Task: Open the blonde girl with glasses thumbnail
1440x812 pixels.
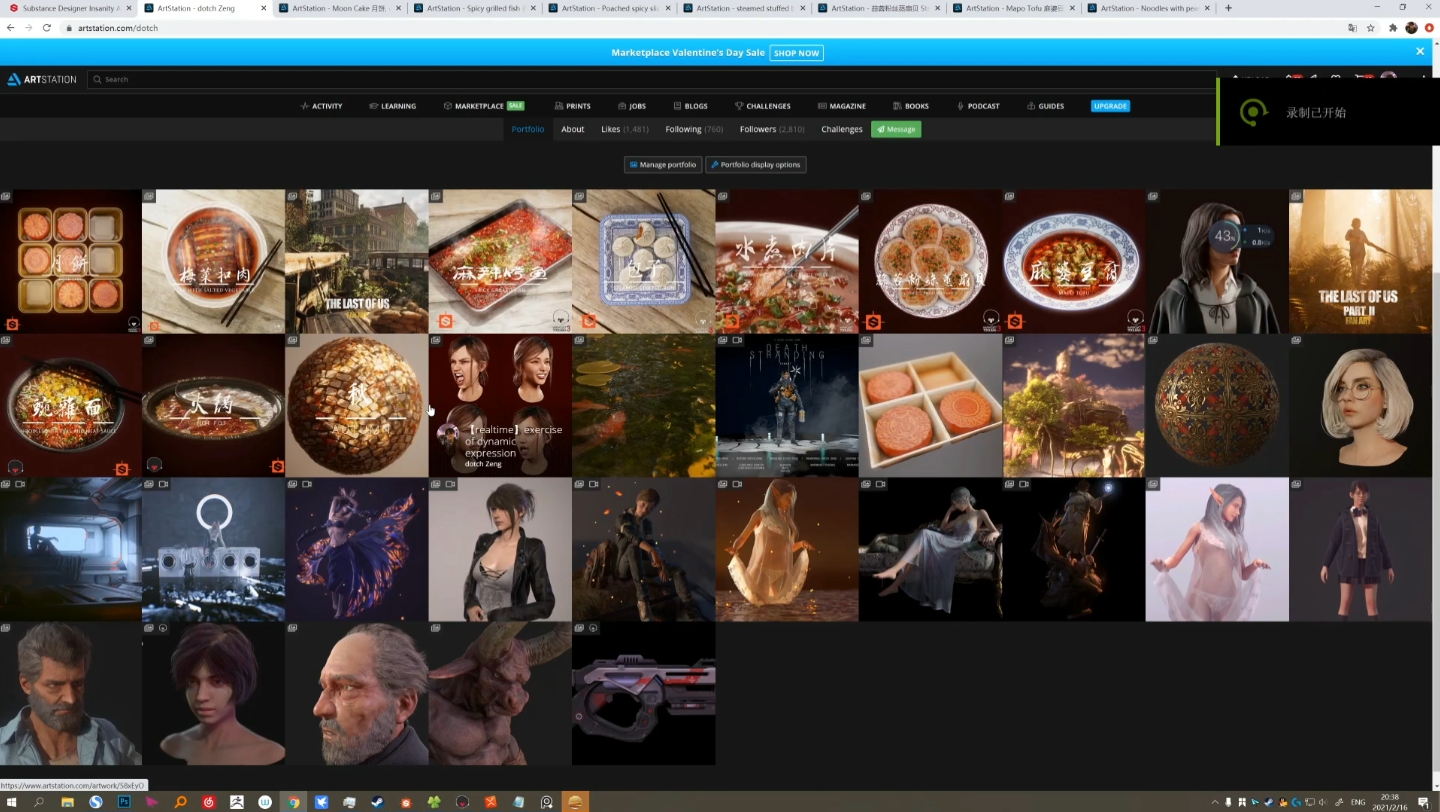Action: click(x=1361, y=405)
